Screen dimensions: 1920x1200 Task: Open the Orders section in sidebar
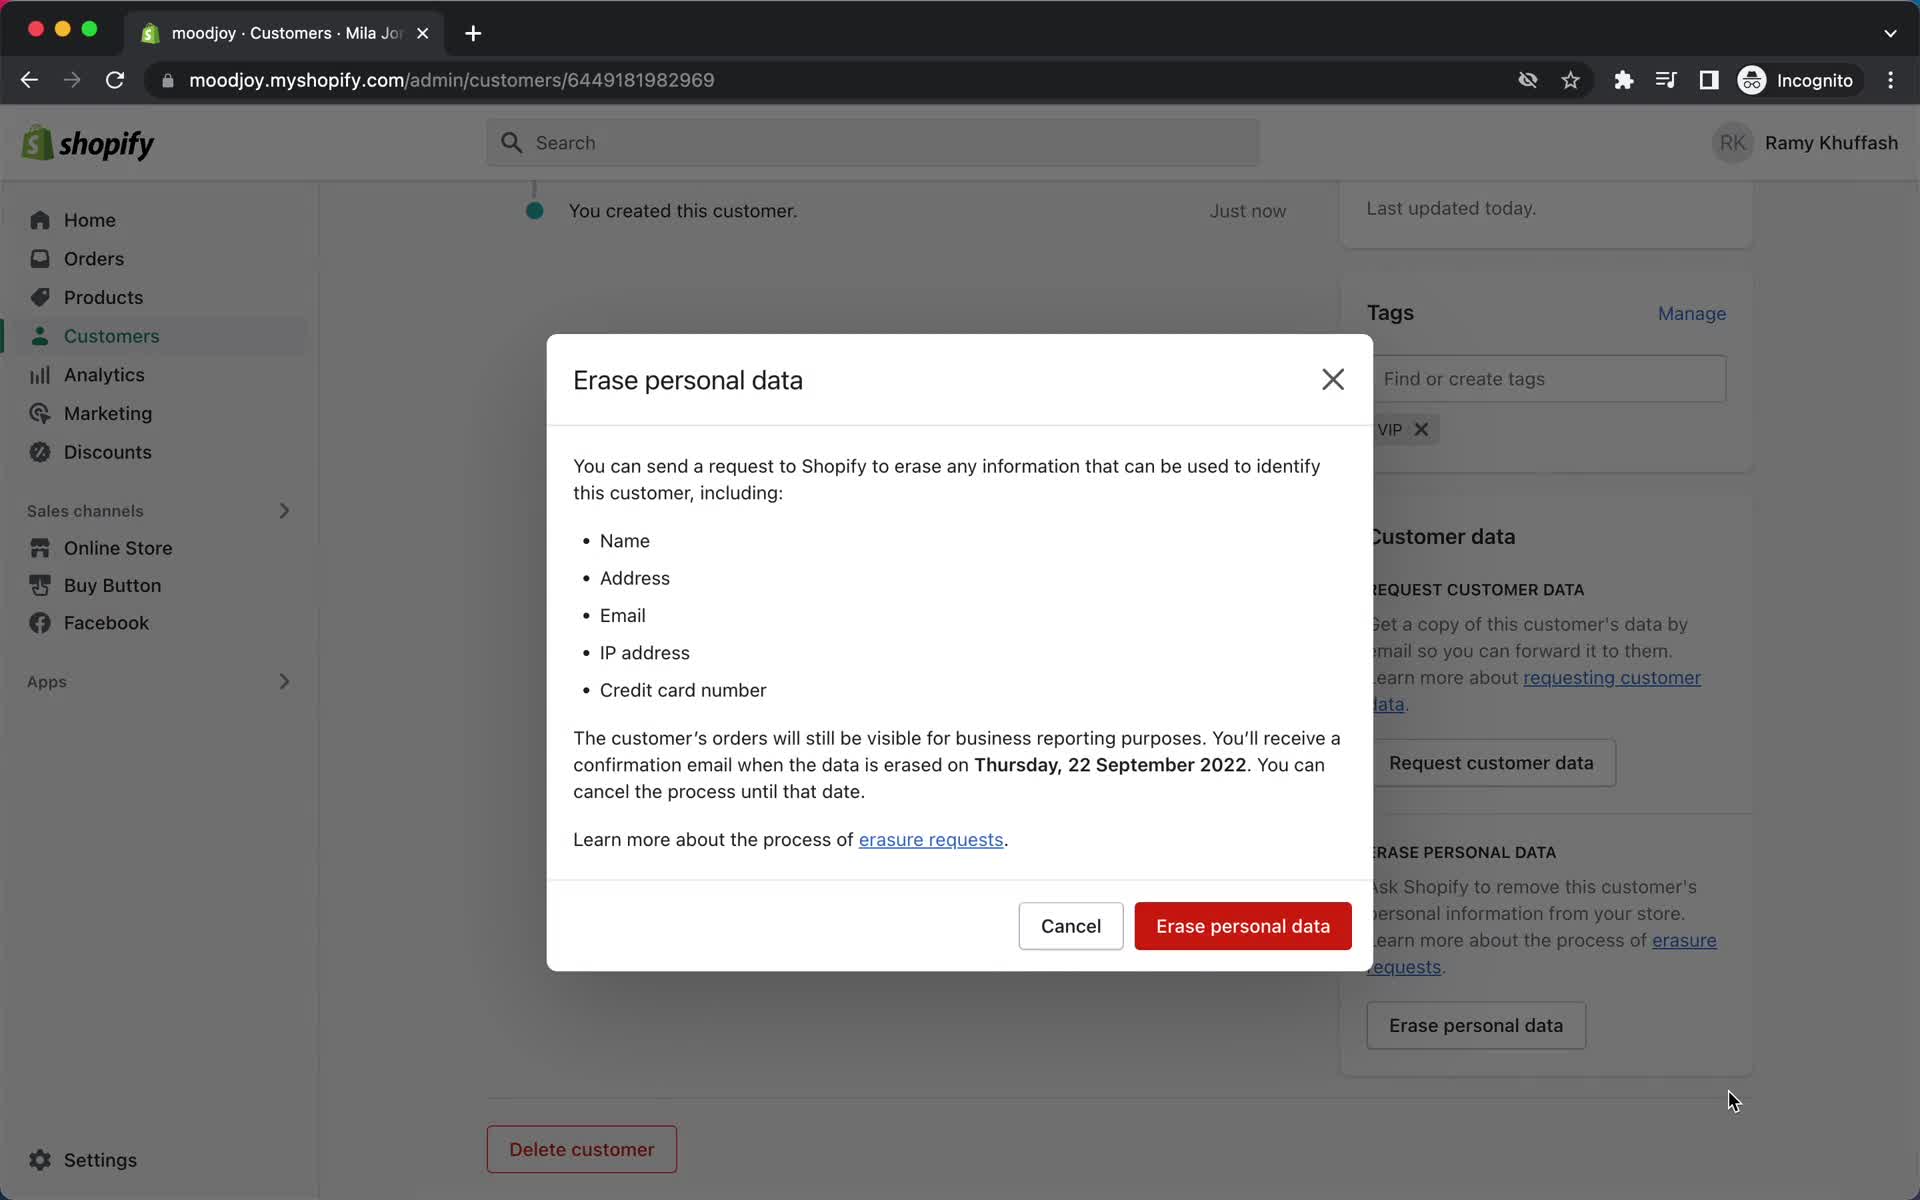pos(94,259)
